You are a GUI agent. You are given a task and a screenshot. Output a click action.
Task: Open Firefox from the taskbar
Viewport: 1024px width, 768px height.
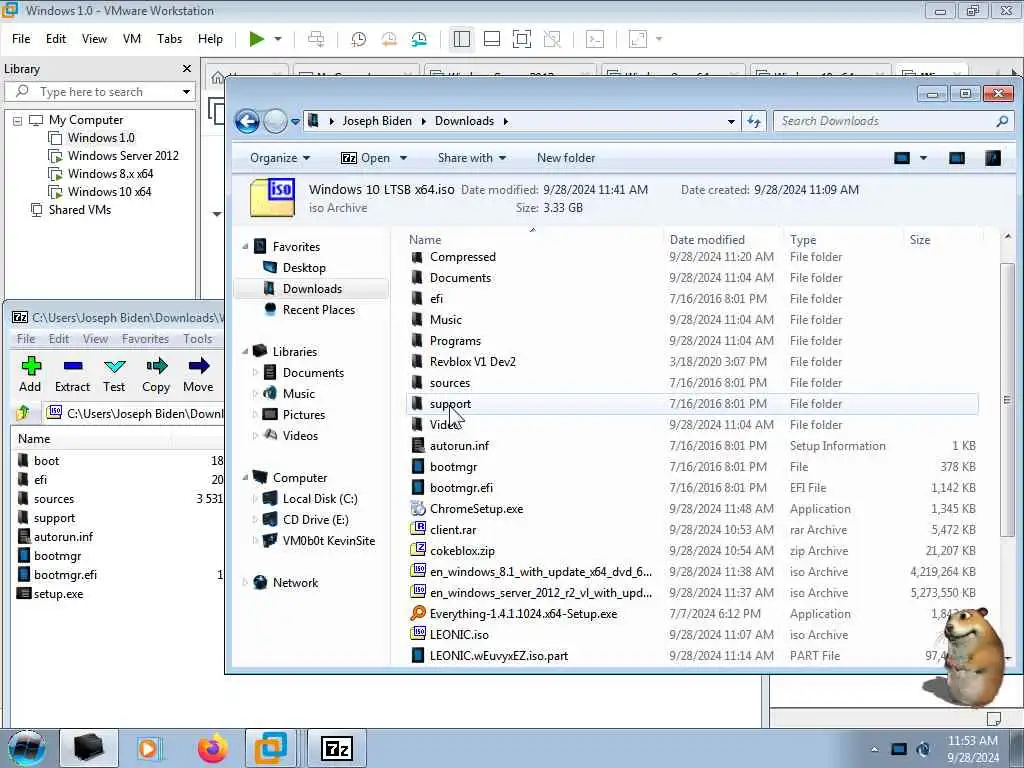pyautogui.click(x=212, y=748)
